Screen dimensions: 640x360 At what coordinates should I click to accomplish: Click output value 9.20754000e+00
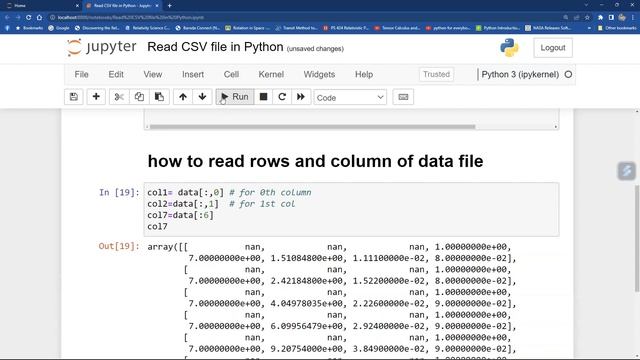click(x=307, y=349)
